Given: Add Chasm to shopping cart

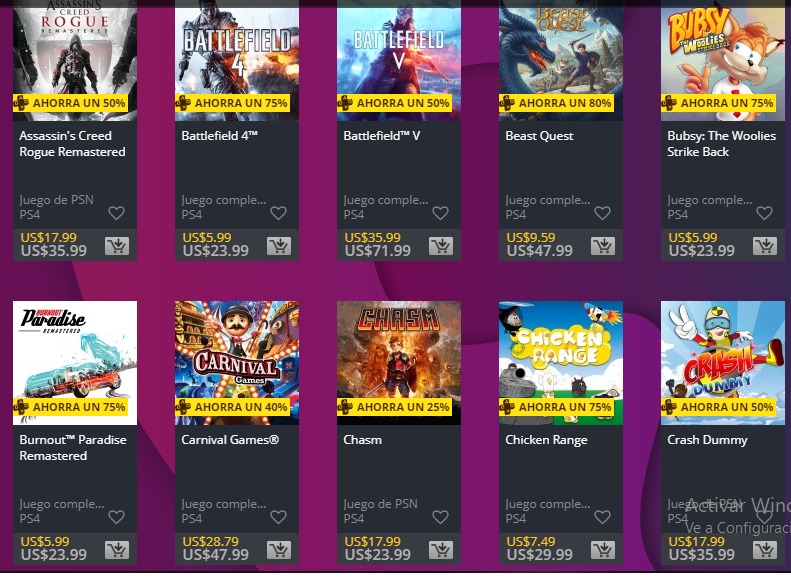Looking at the screenshot, I should click(440, 550).
